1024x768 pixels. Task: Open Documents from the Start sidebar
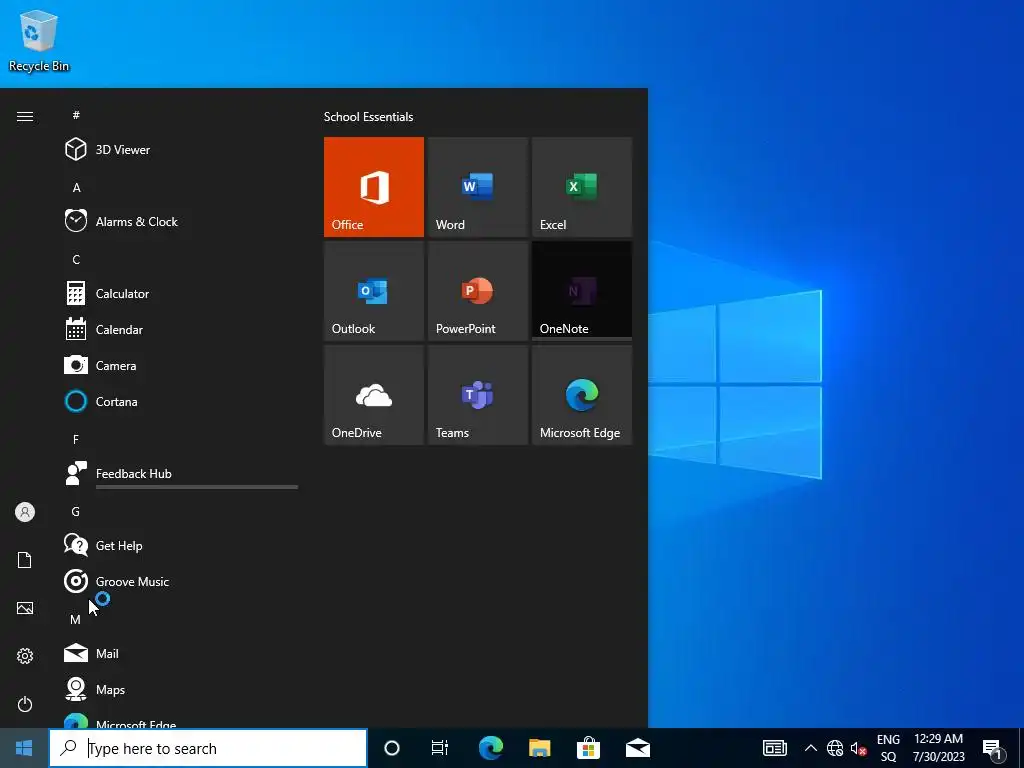click(25, 560)
